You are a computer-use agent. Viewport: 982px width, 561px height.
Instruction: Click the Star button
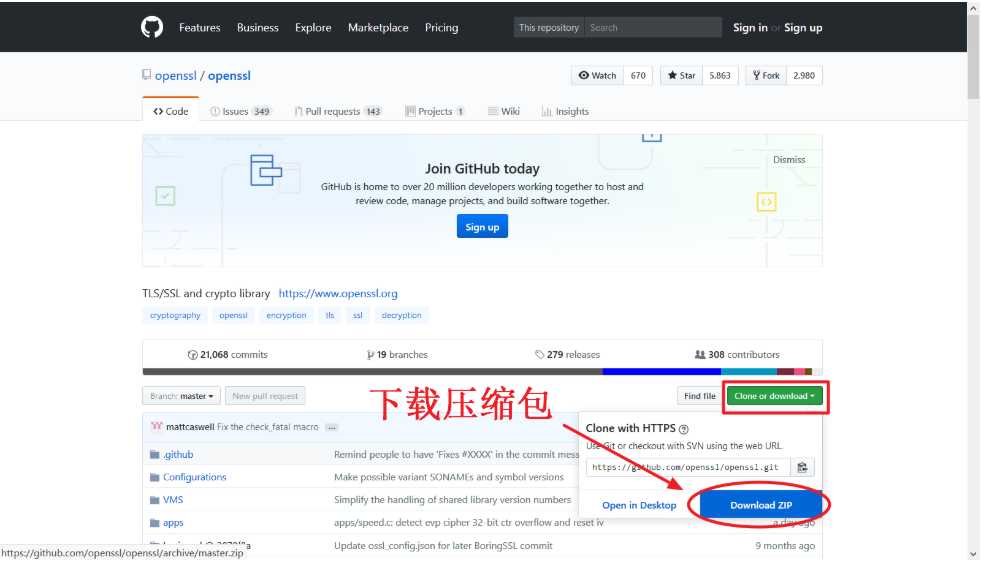(x=681, y=75)
